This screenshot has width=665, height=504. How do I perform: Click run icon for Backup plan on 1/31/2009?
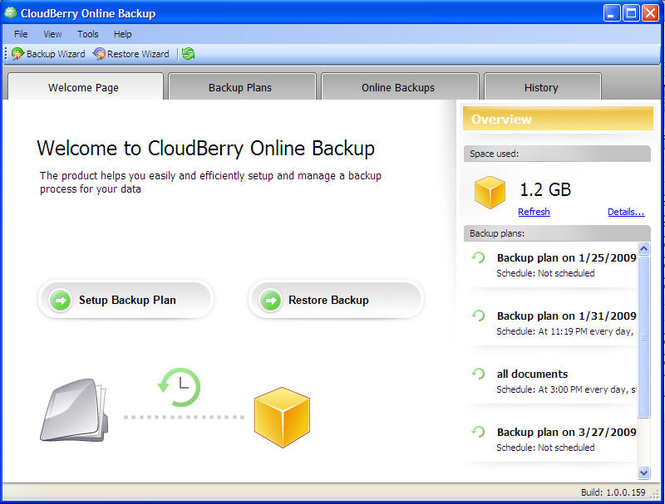click(x=478, y=315)
